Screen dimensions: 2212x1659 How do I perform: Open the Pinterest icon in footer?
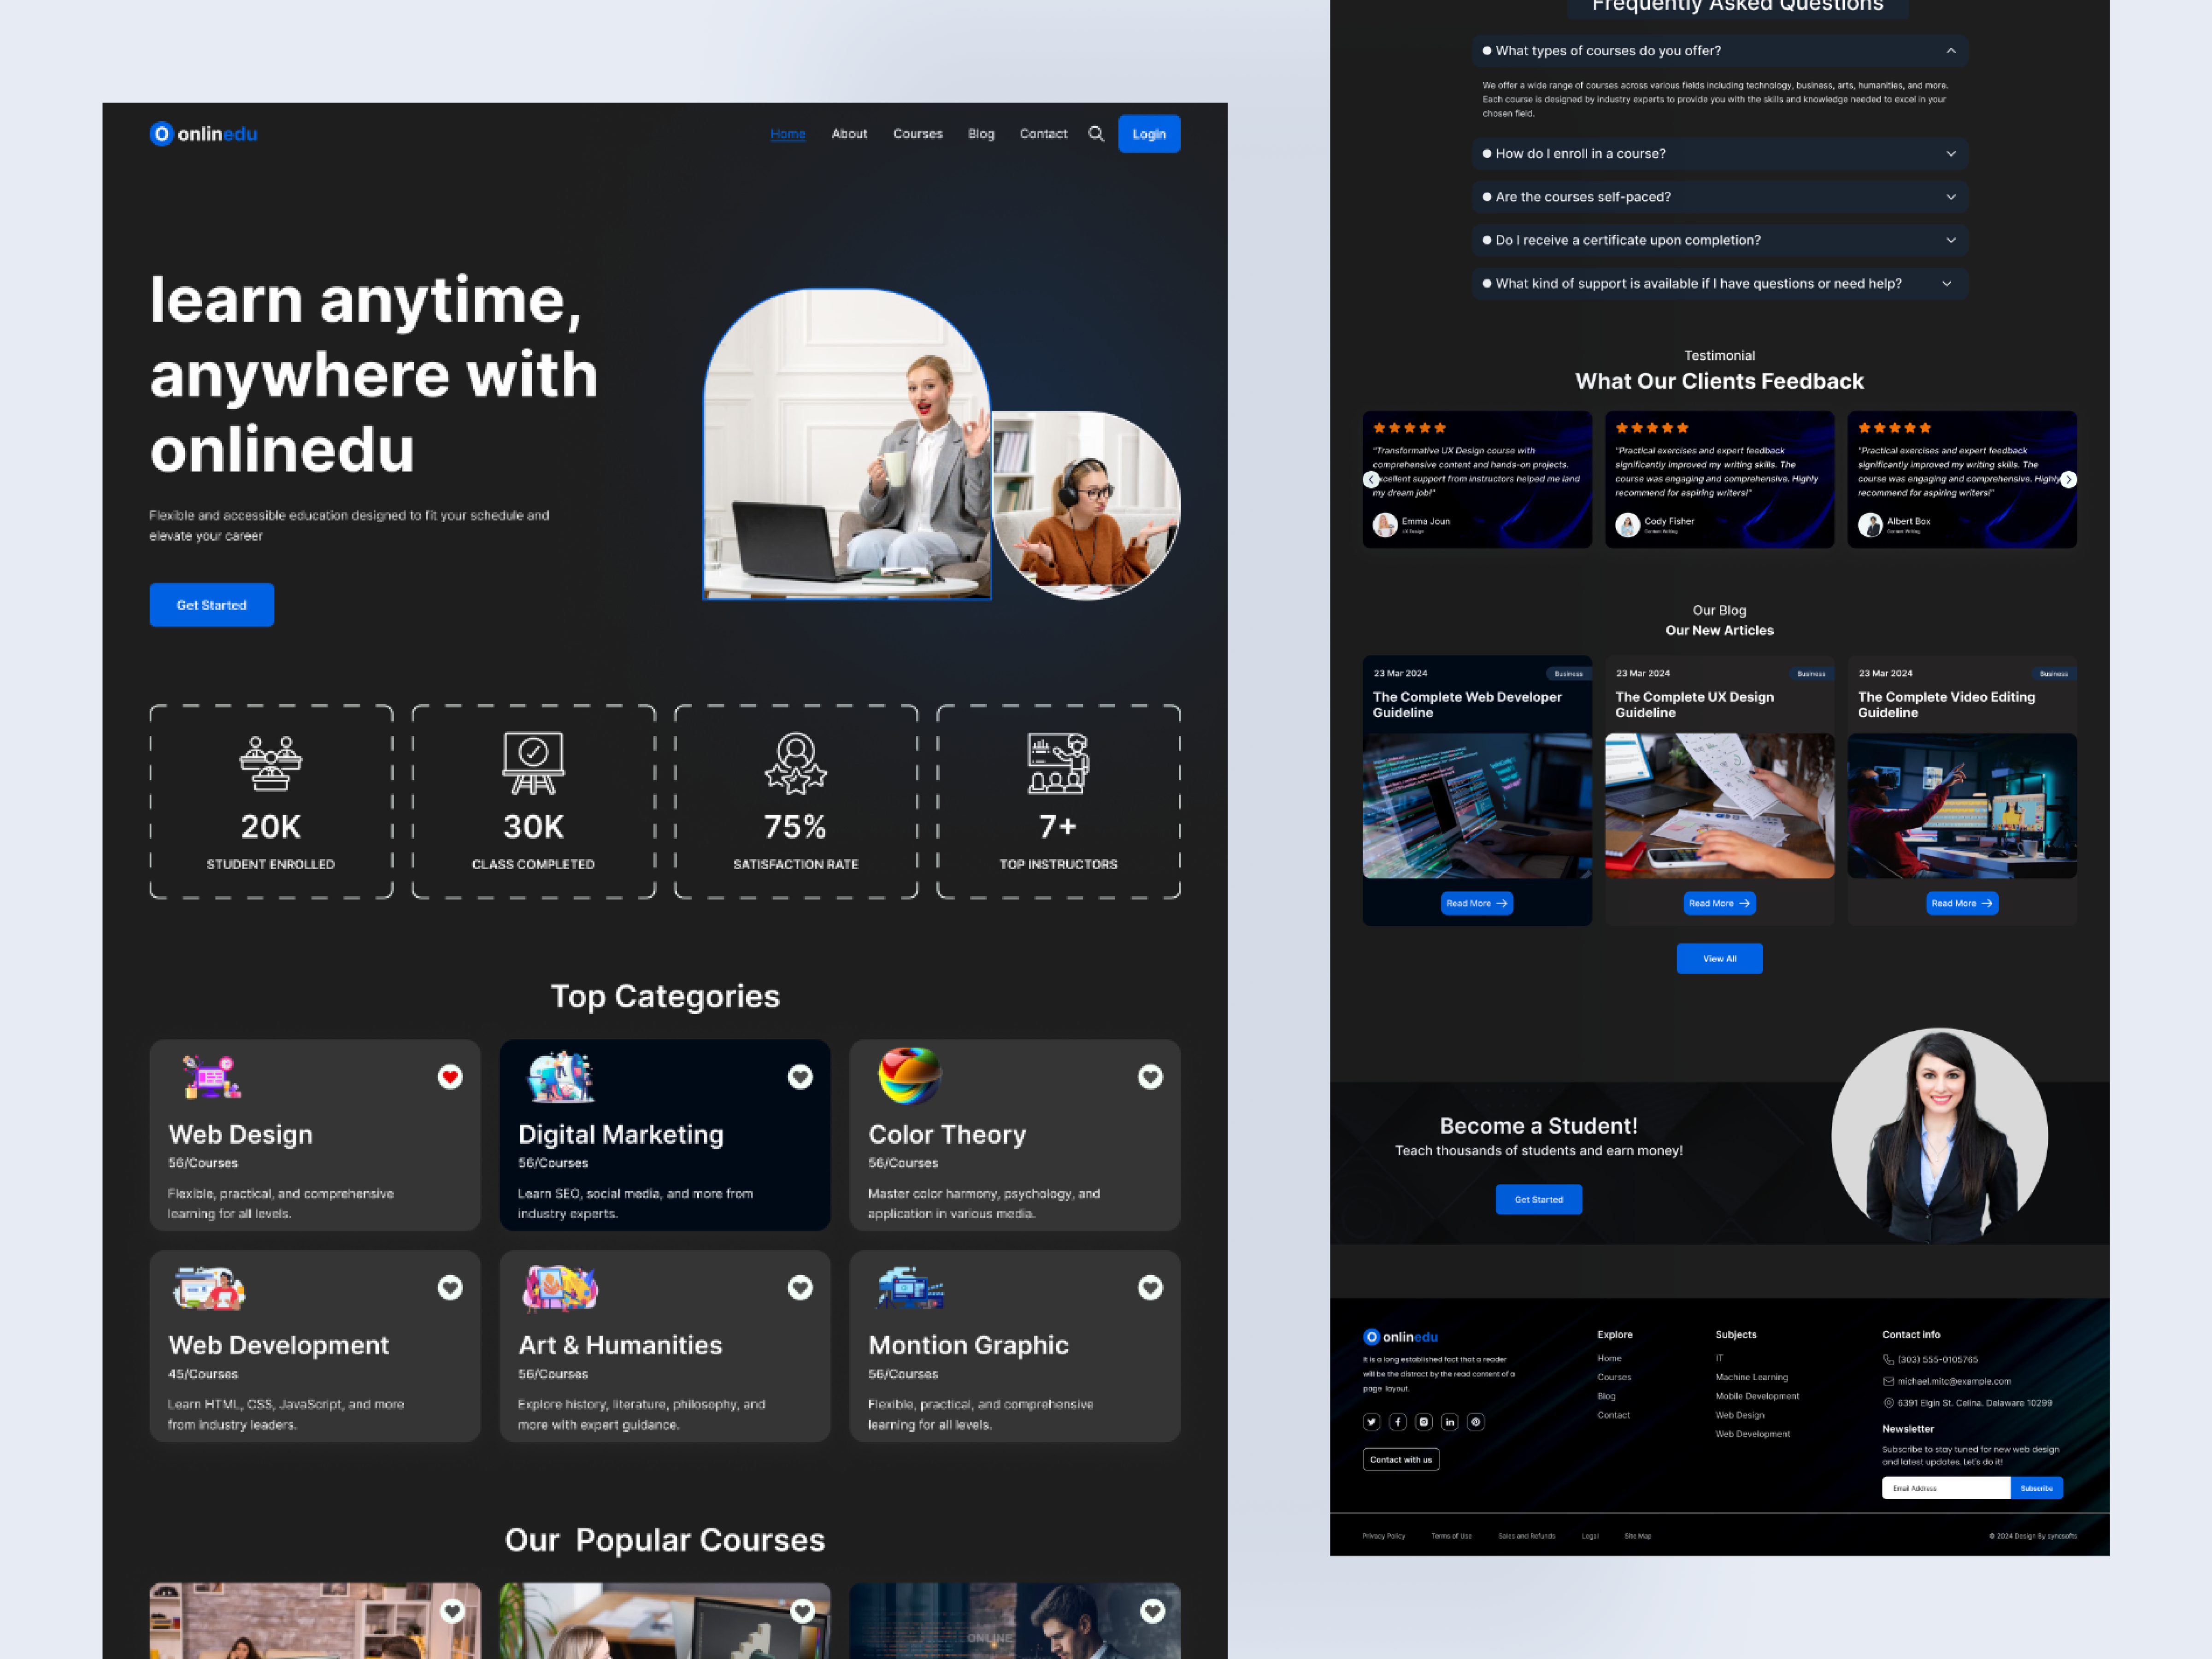click(x=1476, y=1422)
